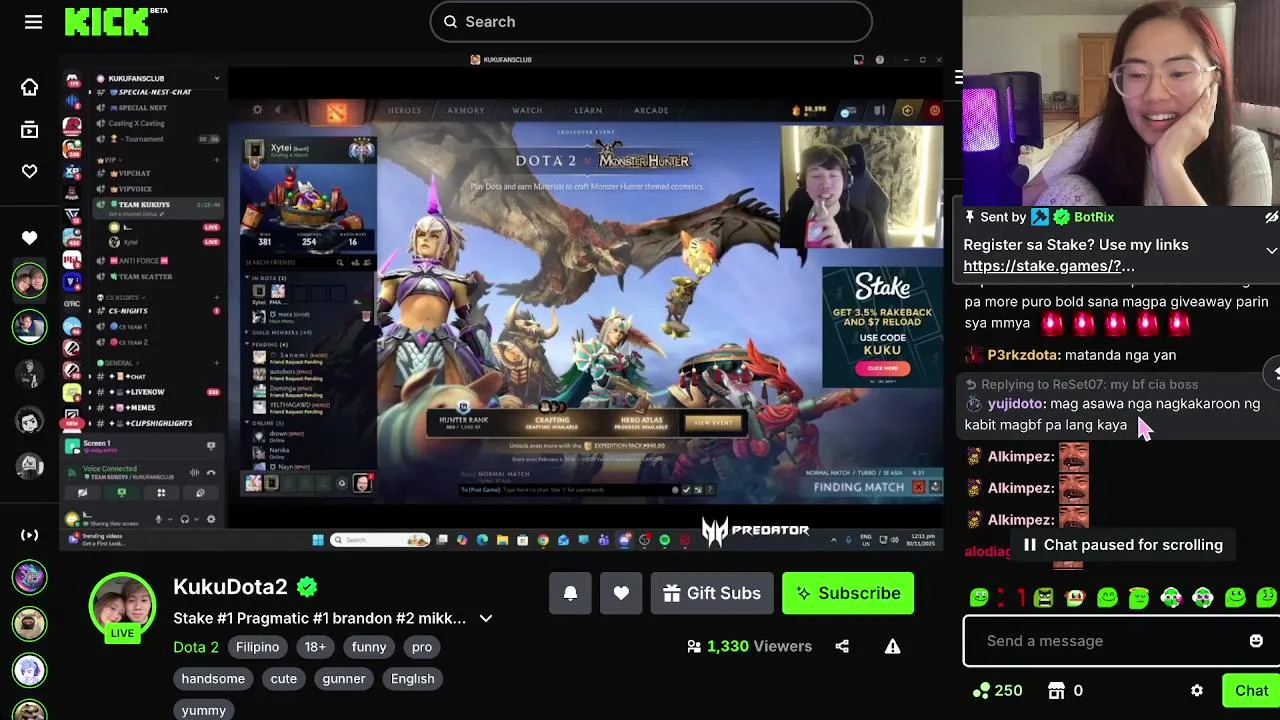Open chat settings gear
This screenshot has width=1280, height=720.
1197,691
